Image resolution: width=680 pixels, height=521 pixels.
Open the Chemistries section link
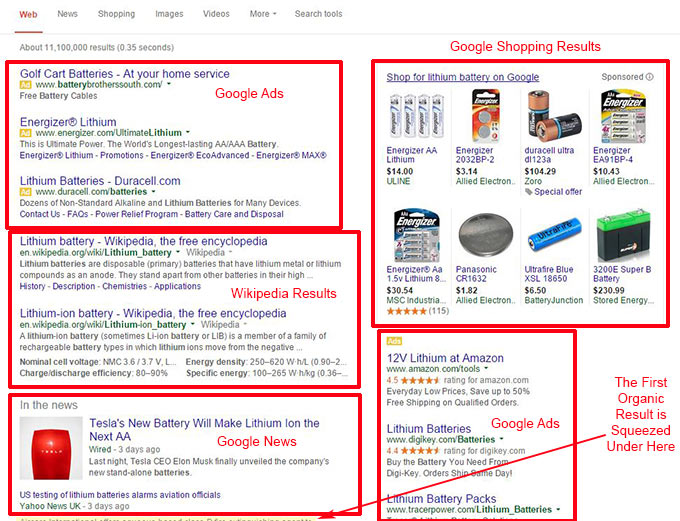124,286
